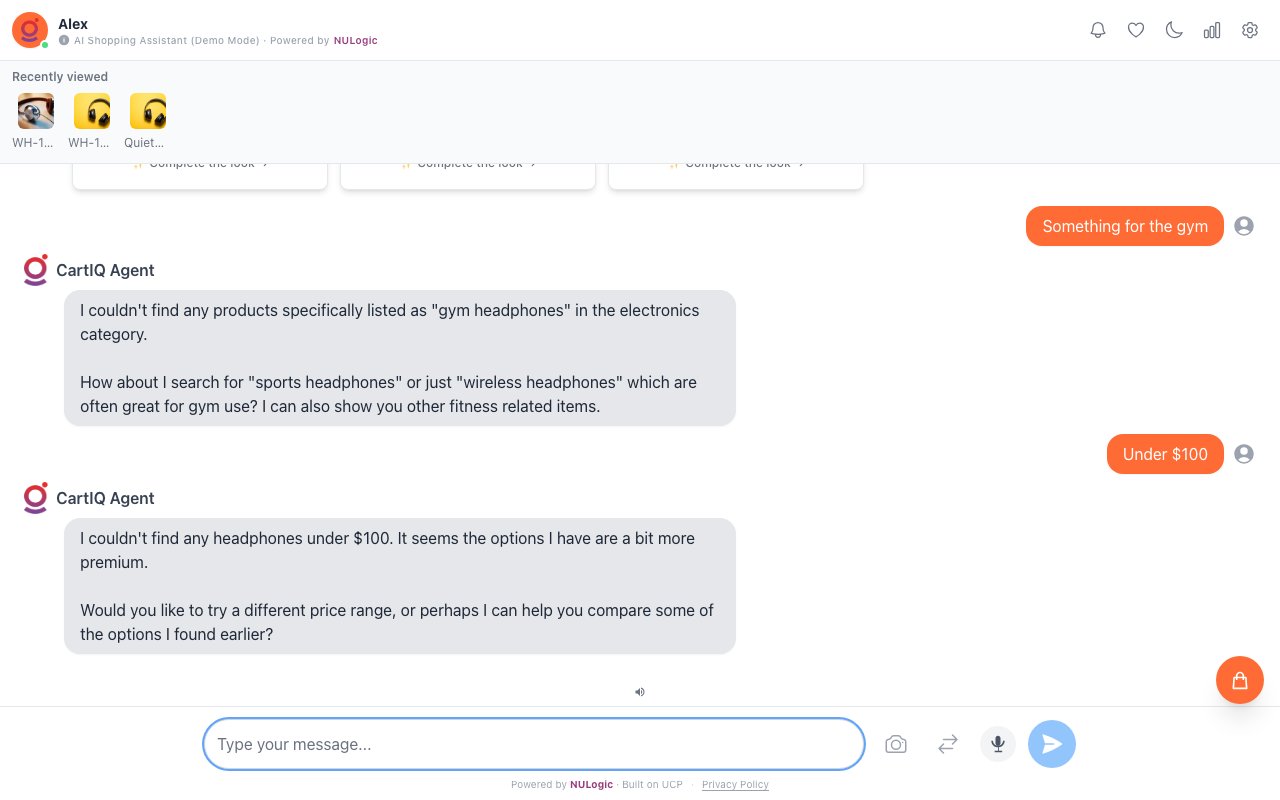The image size is (1280, 800).
Task: Click the camera image search icon
Action: click(896, 744)
